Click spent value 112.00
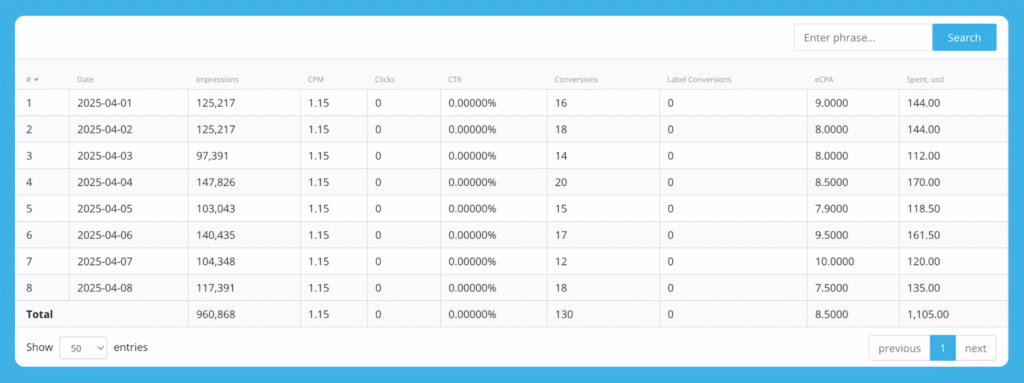The image size is (1024, 383). click(x=923, y=156)
